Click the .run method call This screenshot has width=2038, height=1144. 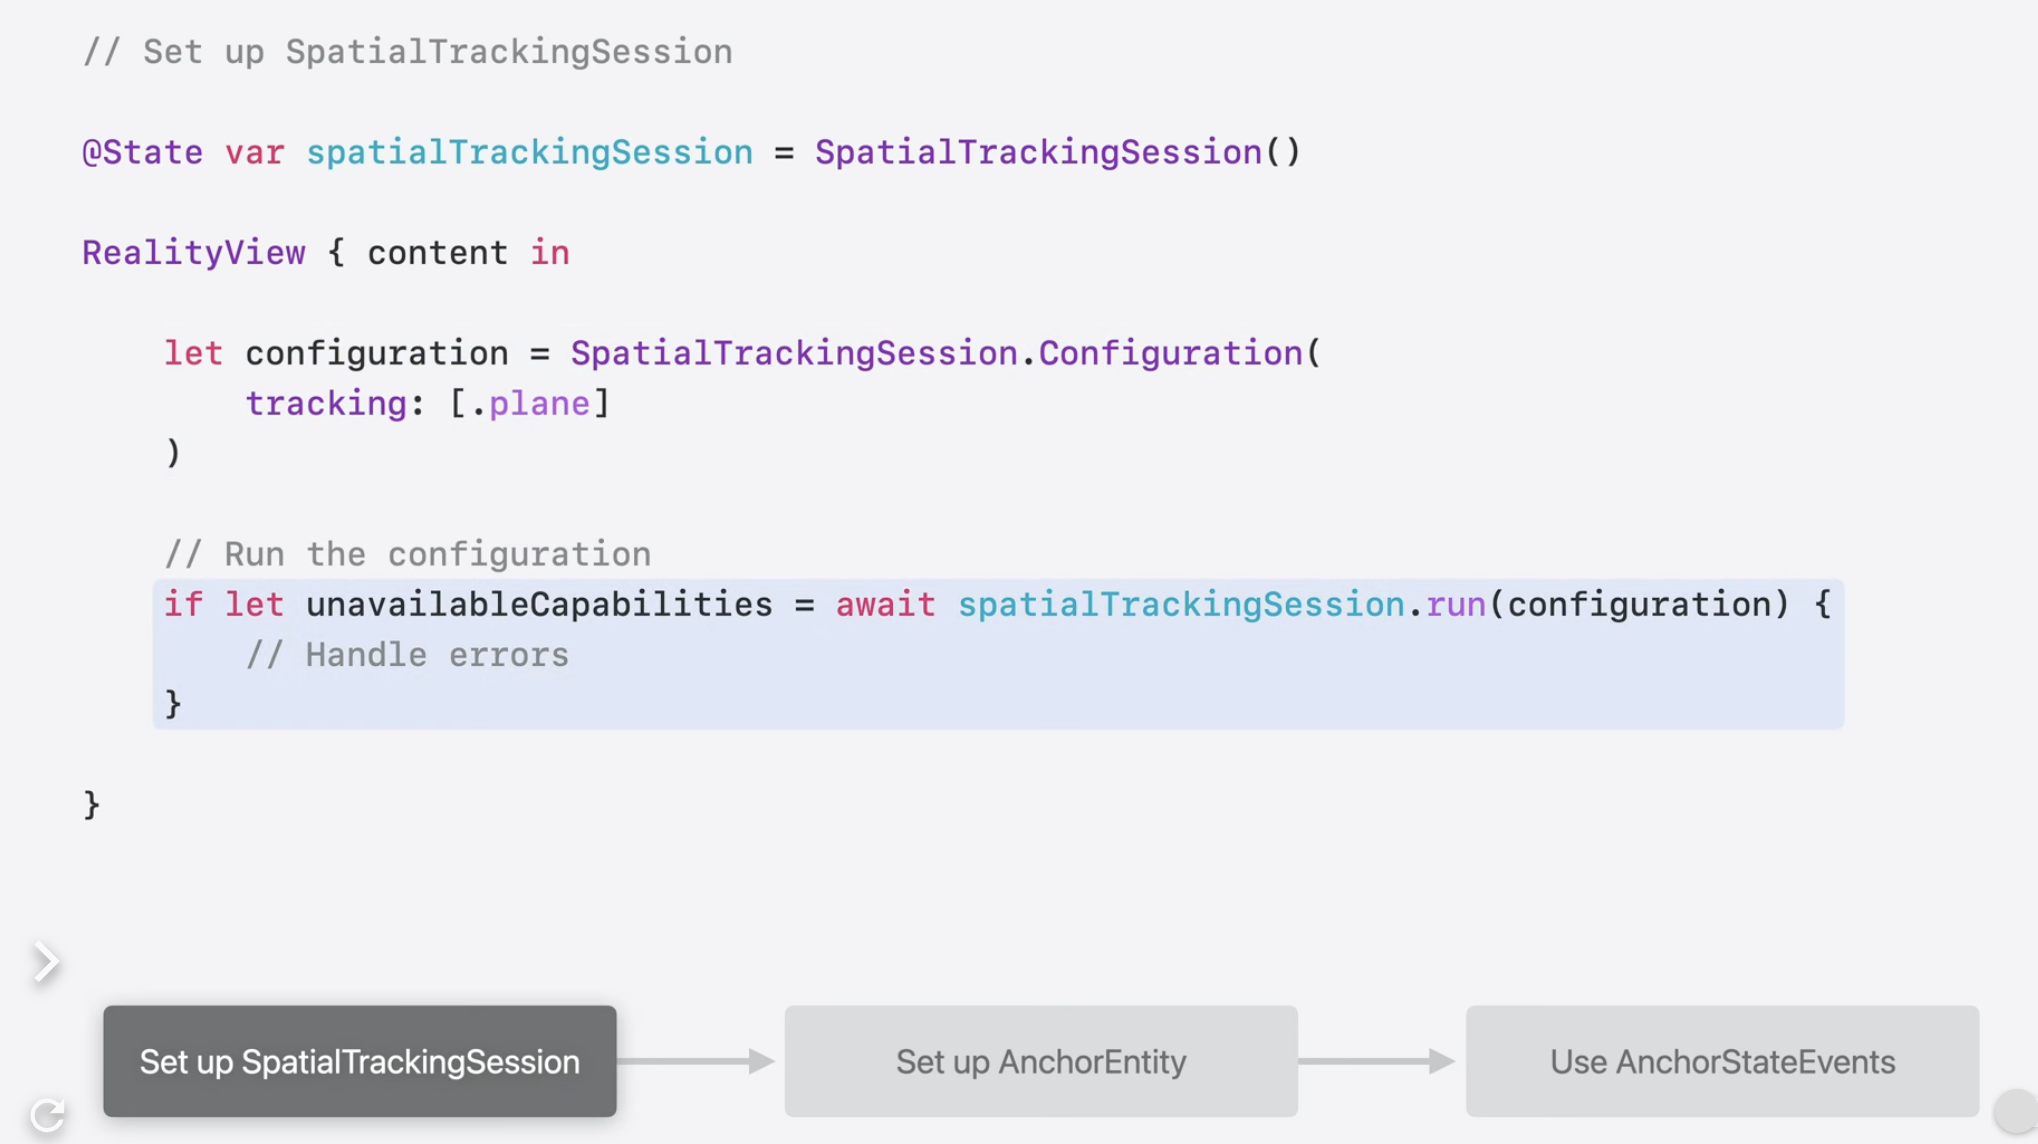click(1454, 604)
